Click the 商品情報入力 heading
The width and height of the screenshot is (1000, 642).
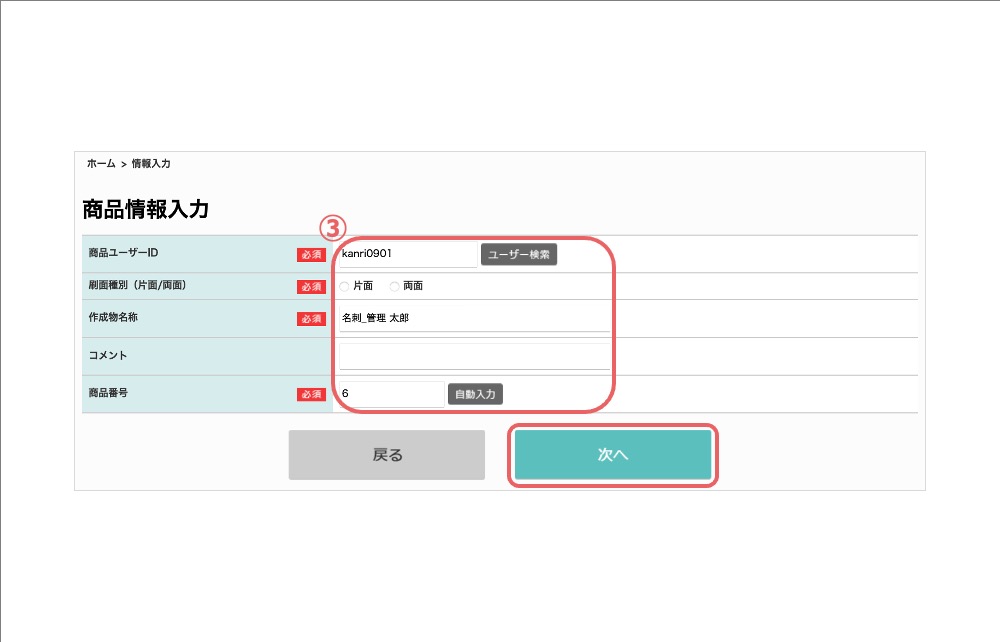click(x=145, y=209)
